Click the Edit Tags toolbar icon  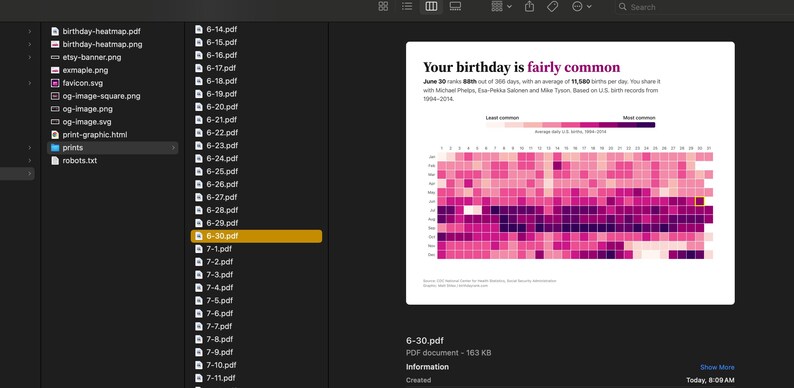click(553, 7)
